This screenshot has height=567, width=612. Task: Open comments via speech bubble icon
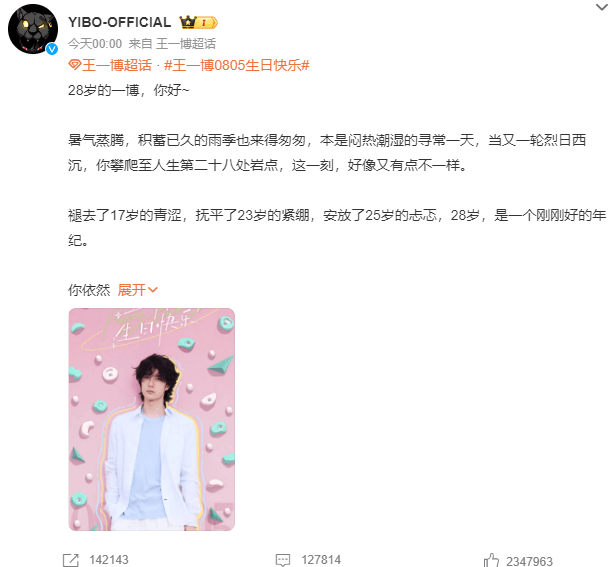283,560
